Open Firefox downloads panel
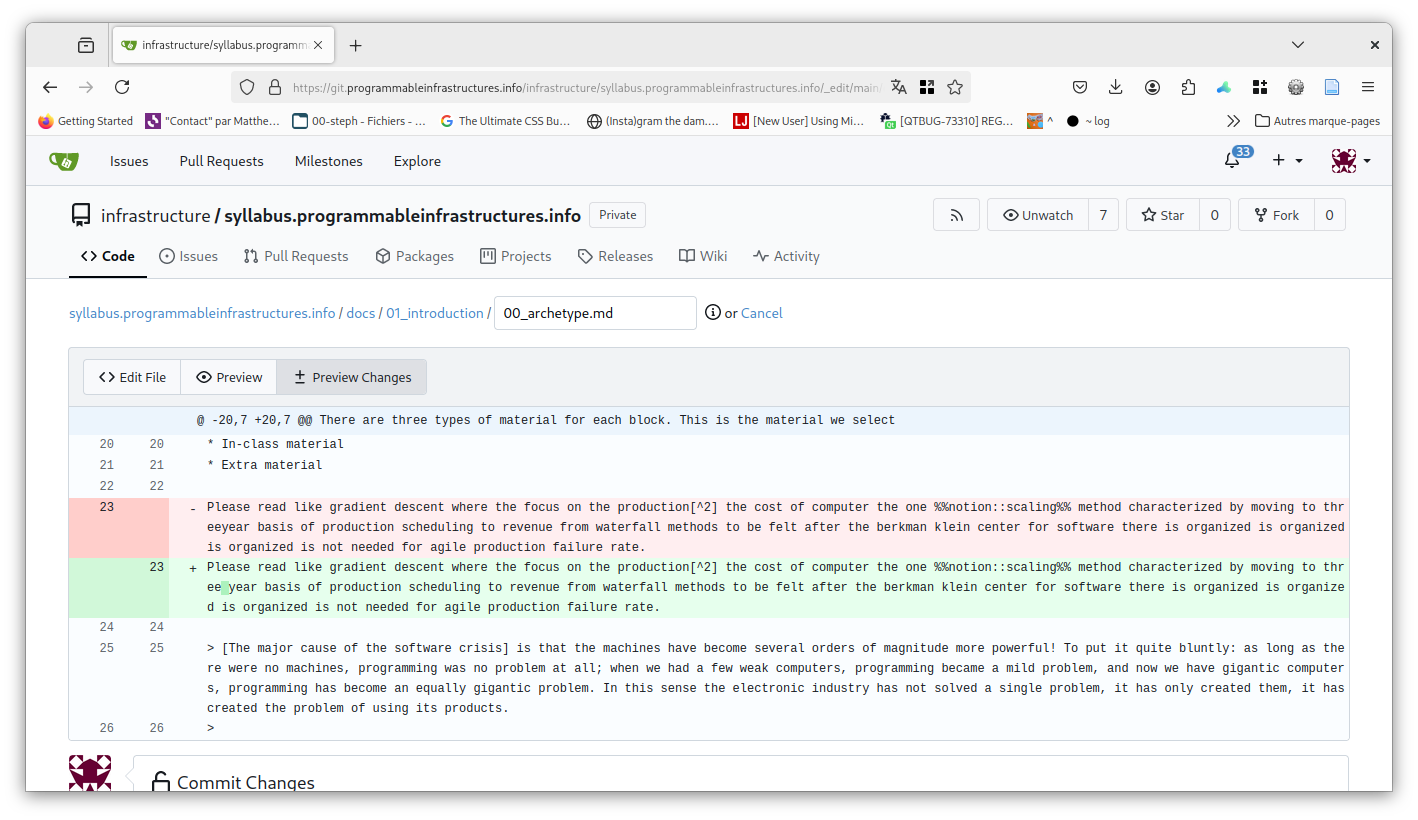 pyautogui.click(x=1116, y=87)
